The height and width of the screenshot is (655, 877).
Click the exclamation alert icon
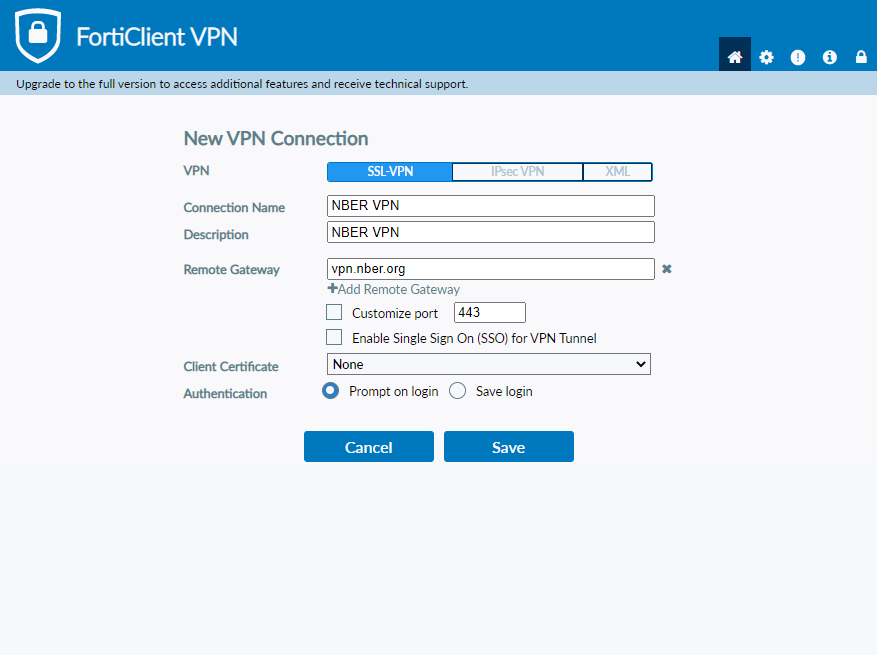[x=798, y=57]
